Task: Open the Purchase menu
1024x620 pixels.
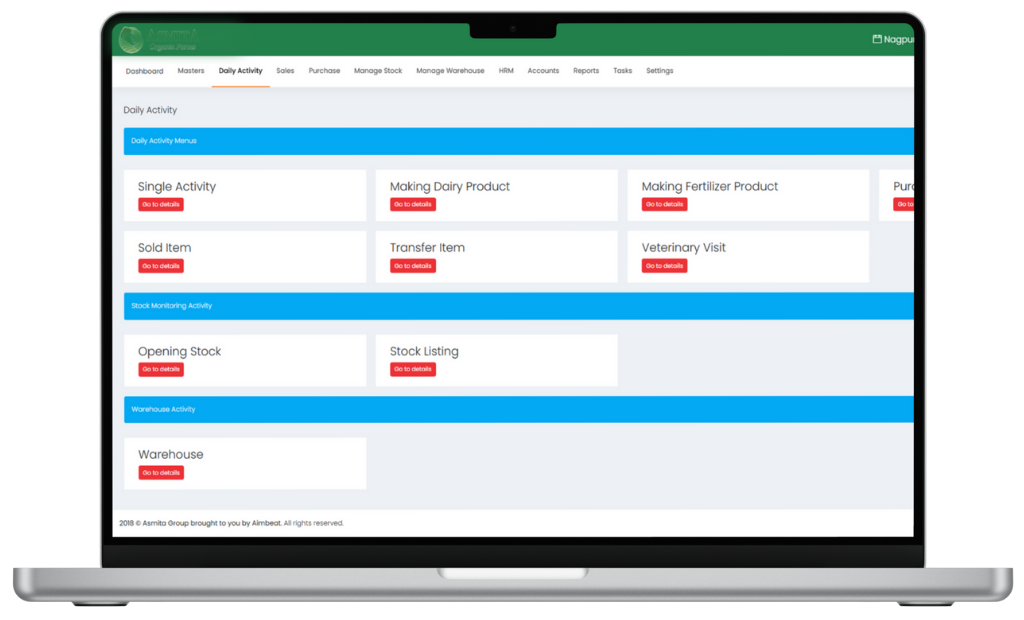Action: click(x=324, y=70)
